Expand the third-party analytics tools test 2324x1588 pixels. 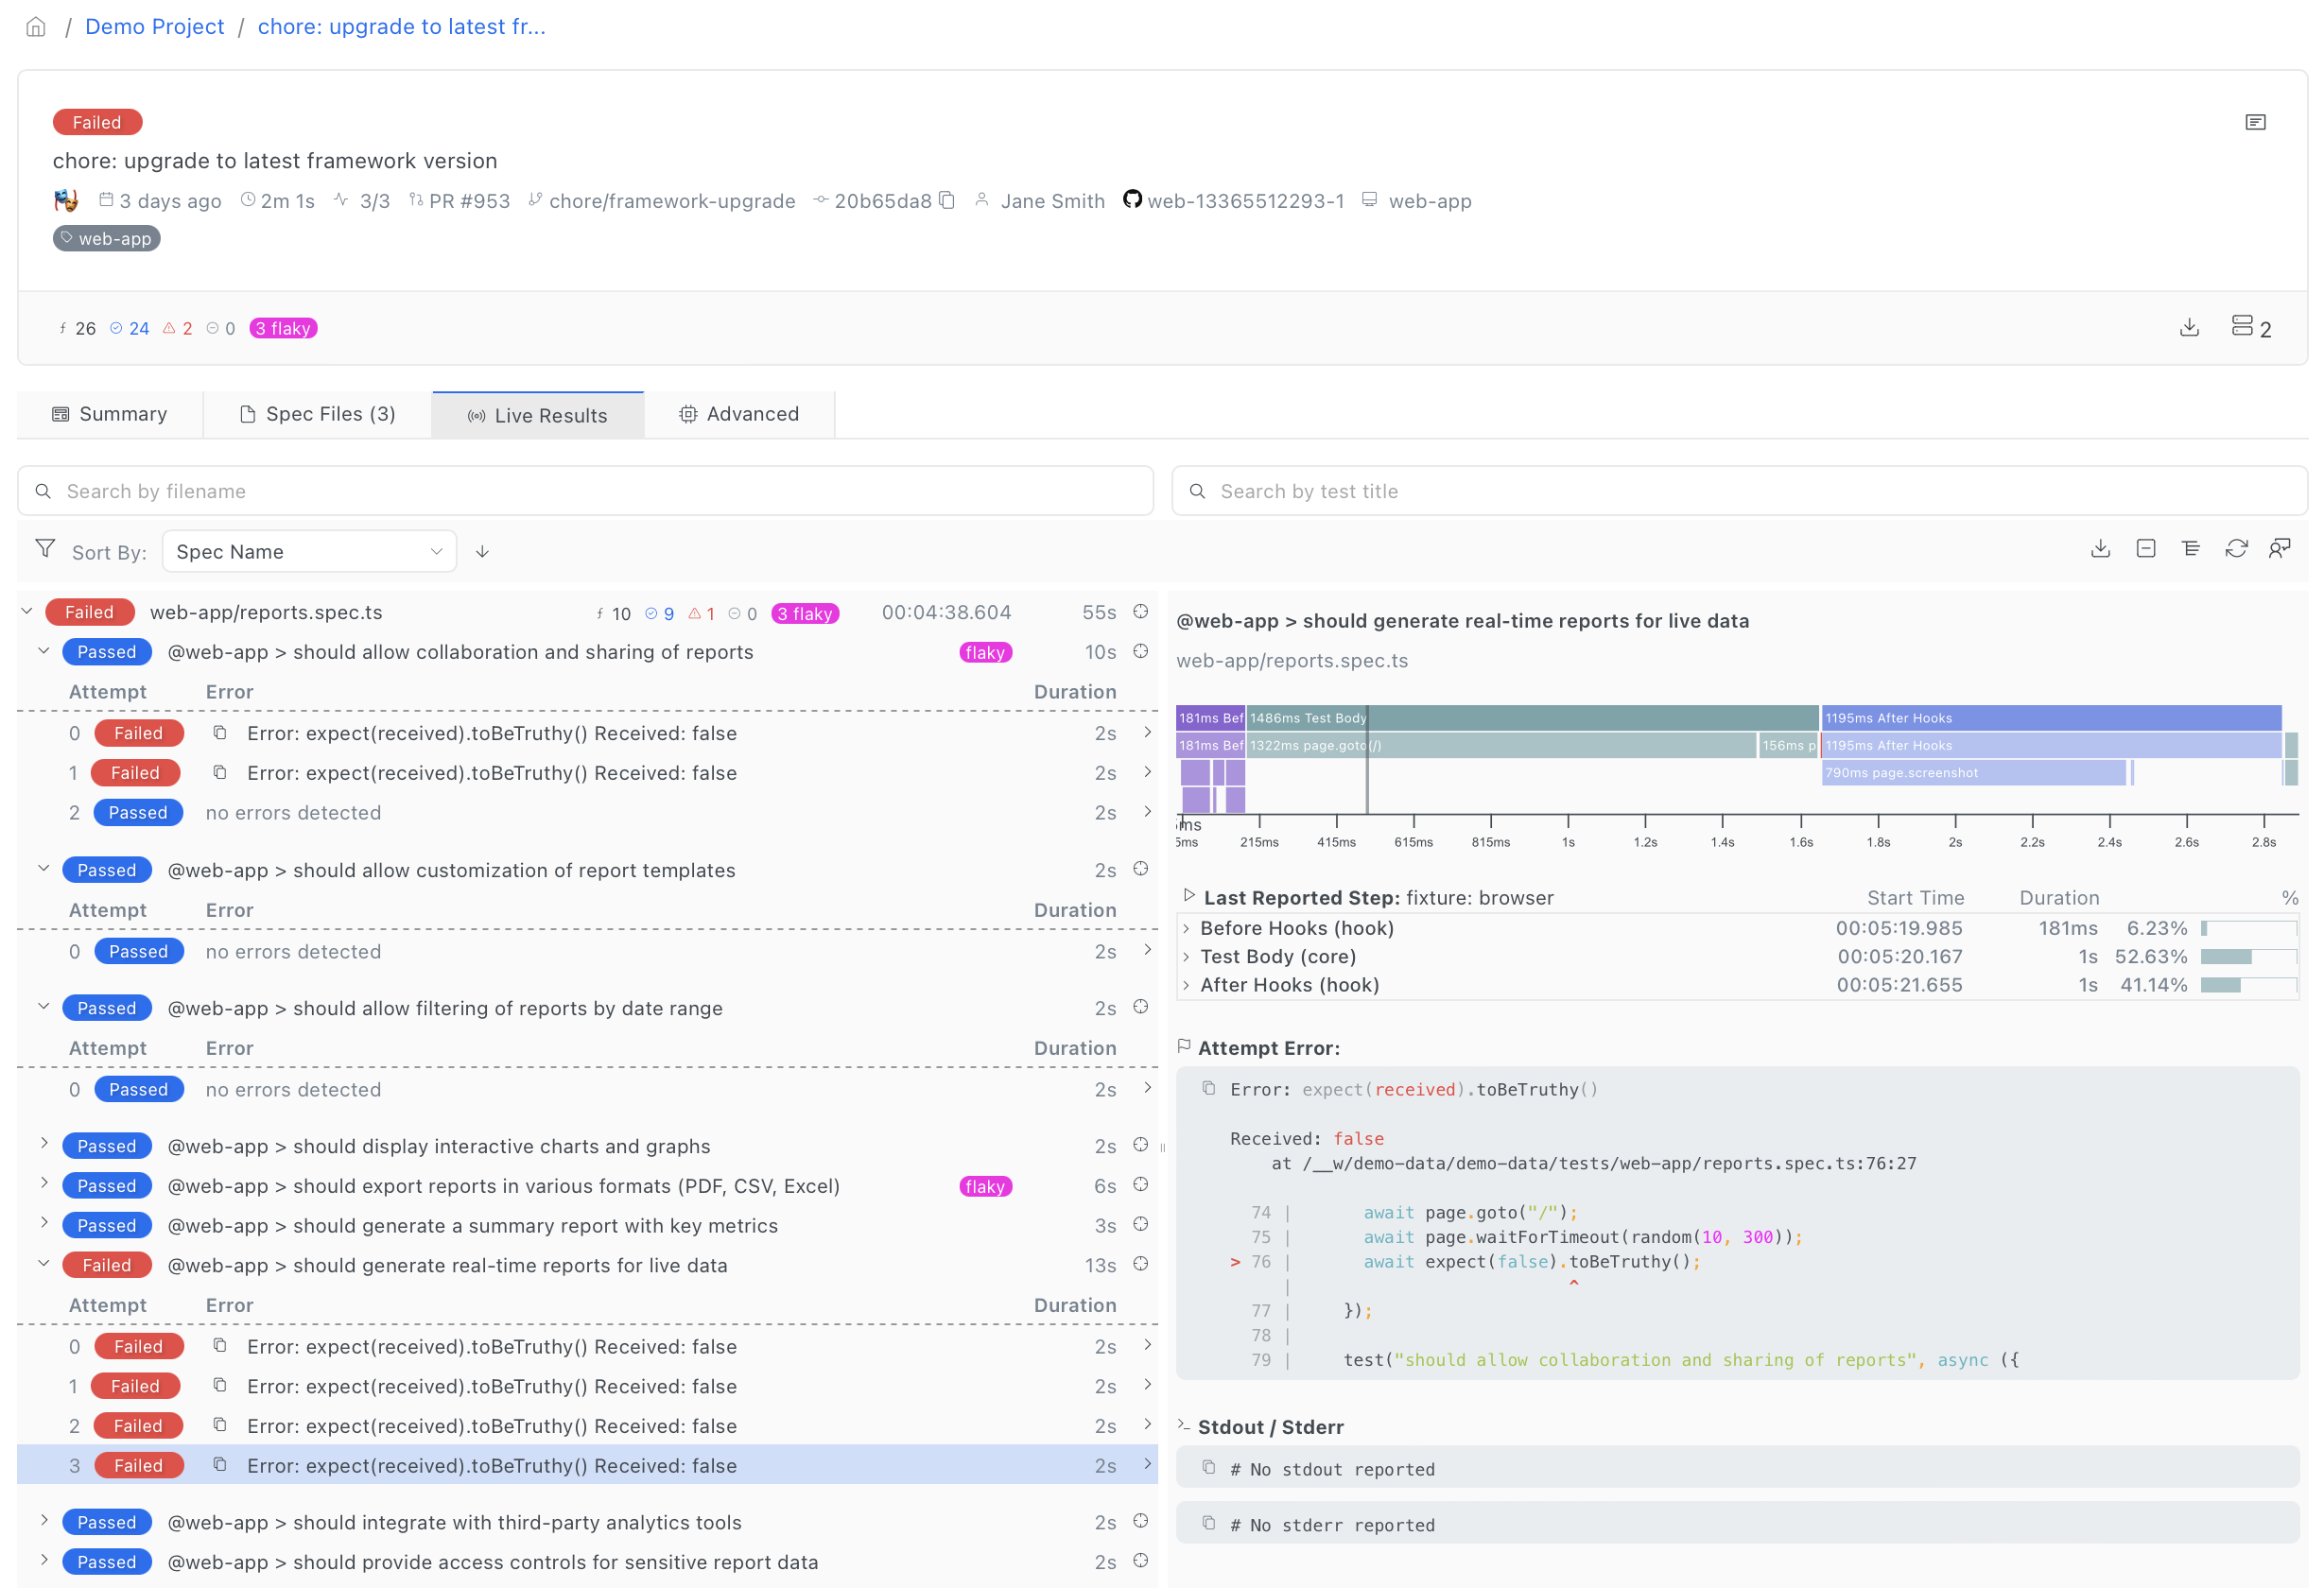coord(44,1520)
